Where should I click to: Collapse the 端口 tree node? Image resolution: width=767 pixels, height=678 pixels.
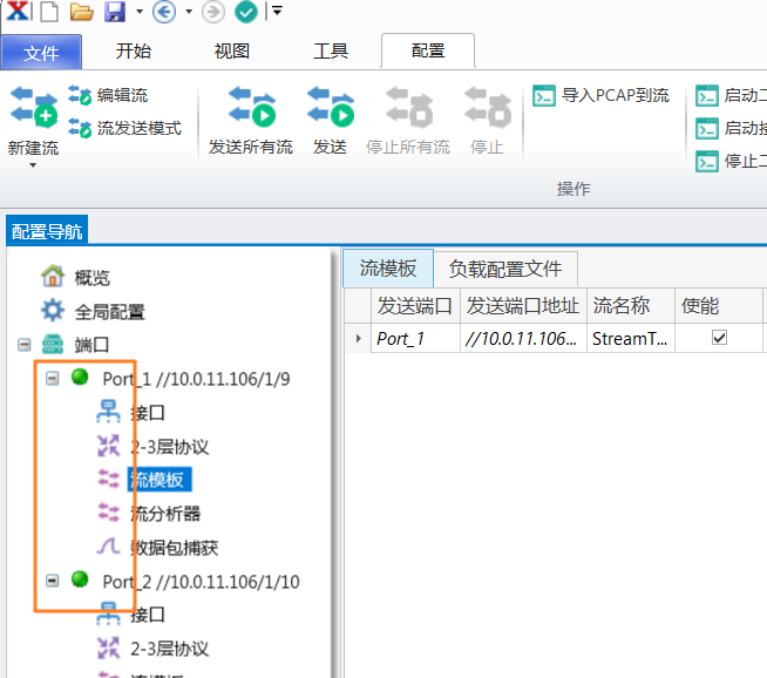[23, 345]
